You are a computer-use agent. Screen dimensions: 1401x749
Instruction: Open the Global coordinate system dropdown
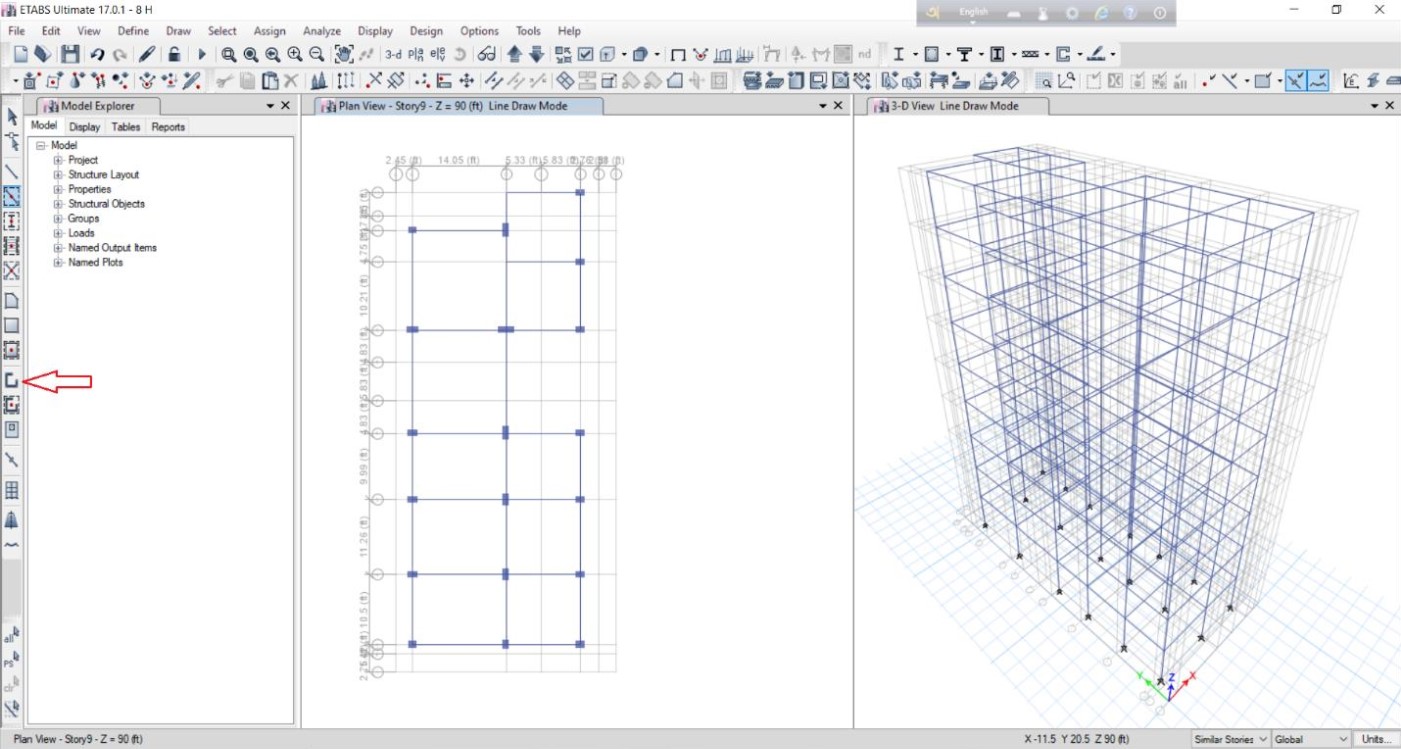1311,739
